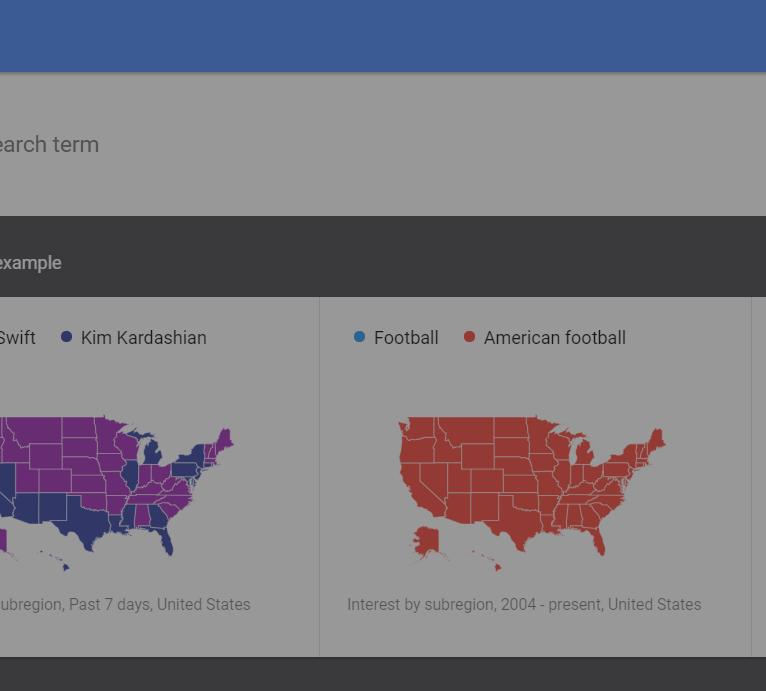Select the Kim Kardashian legend label
766x691 pixels.
pos(143,338)
